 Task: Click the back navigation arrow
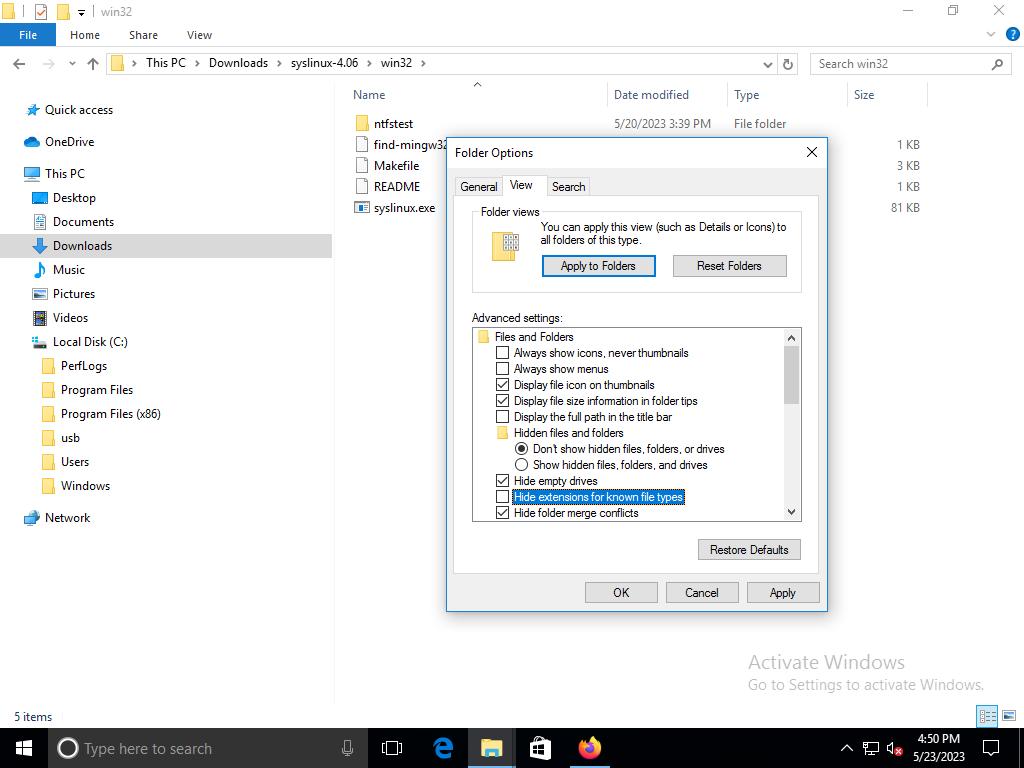click(x=19, y=63)
